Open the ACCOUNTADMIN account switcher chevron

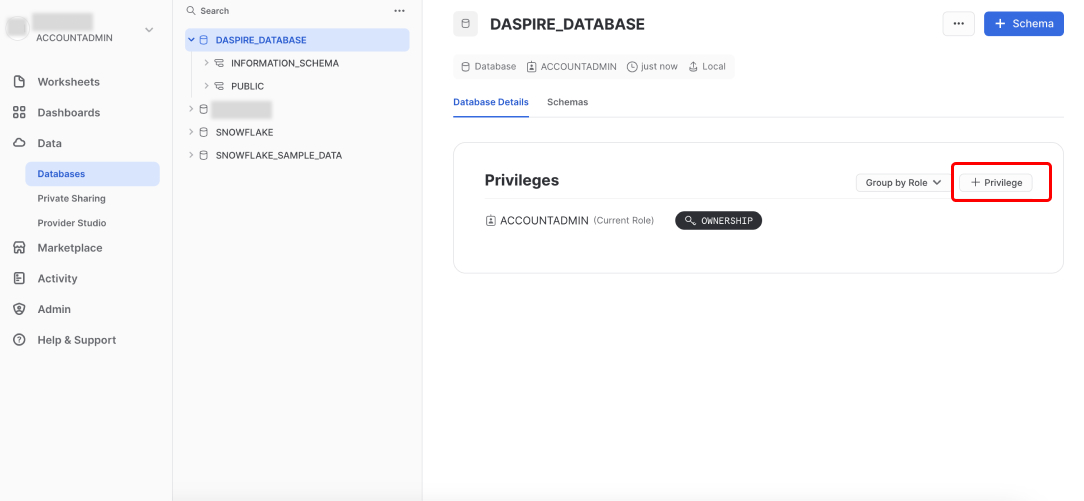point(149,30)
